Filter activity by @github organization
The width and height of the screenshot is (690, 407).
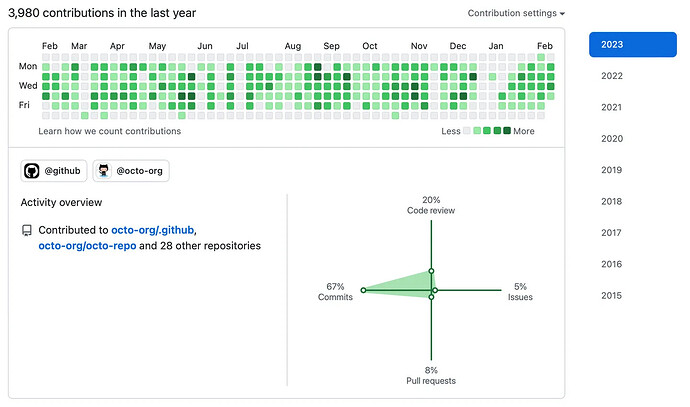point(54,171)
